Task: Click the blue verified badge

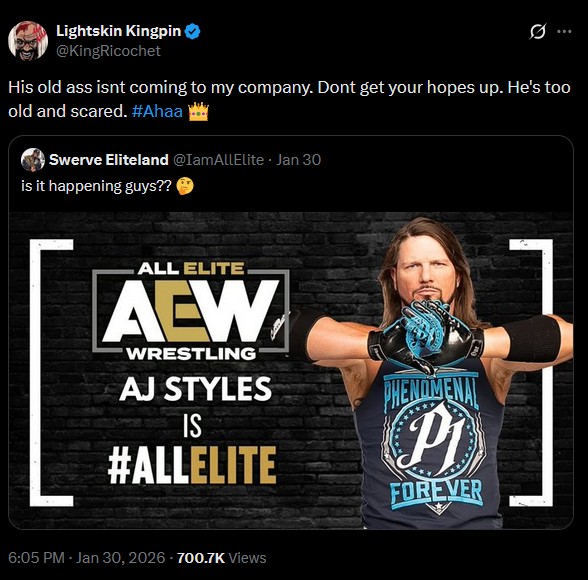Action: tap(193, 31)
